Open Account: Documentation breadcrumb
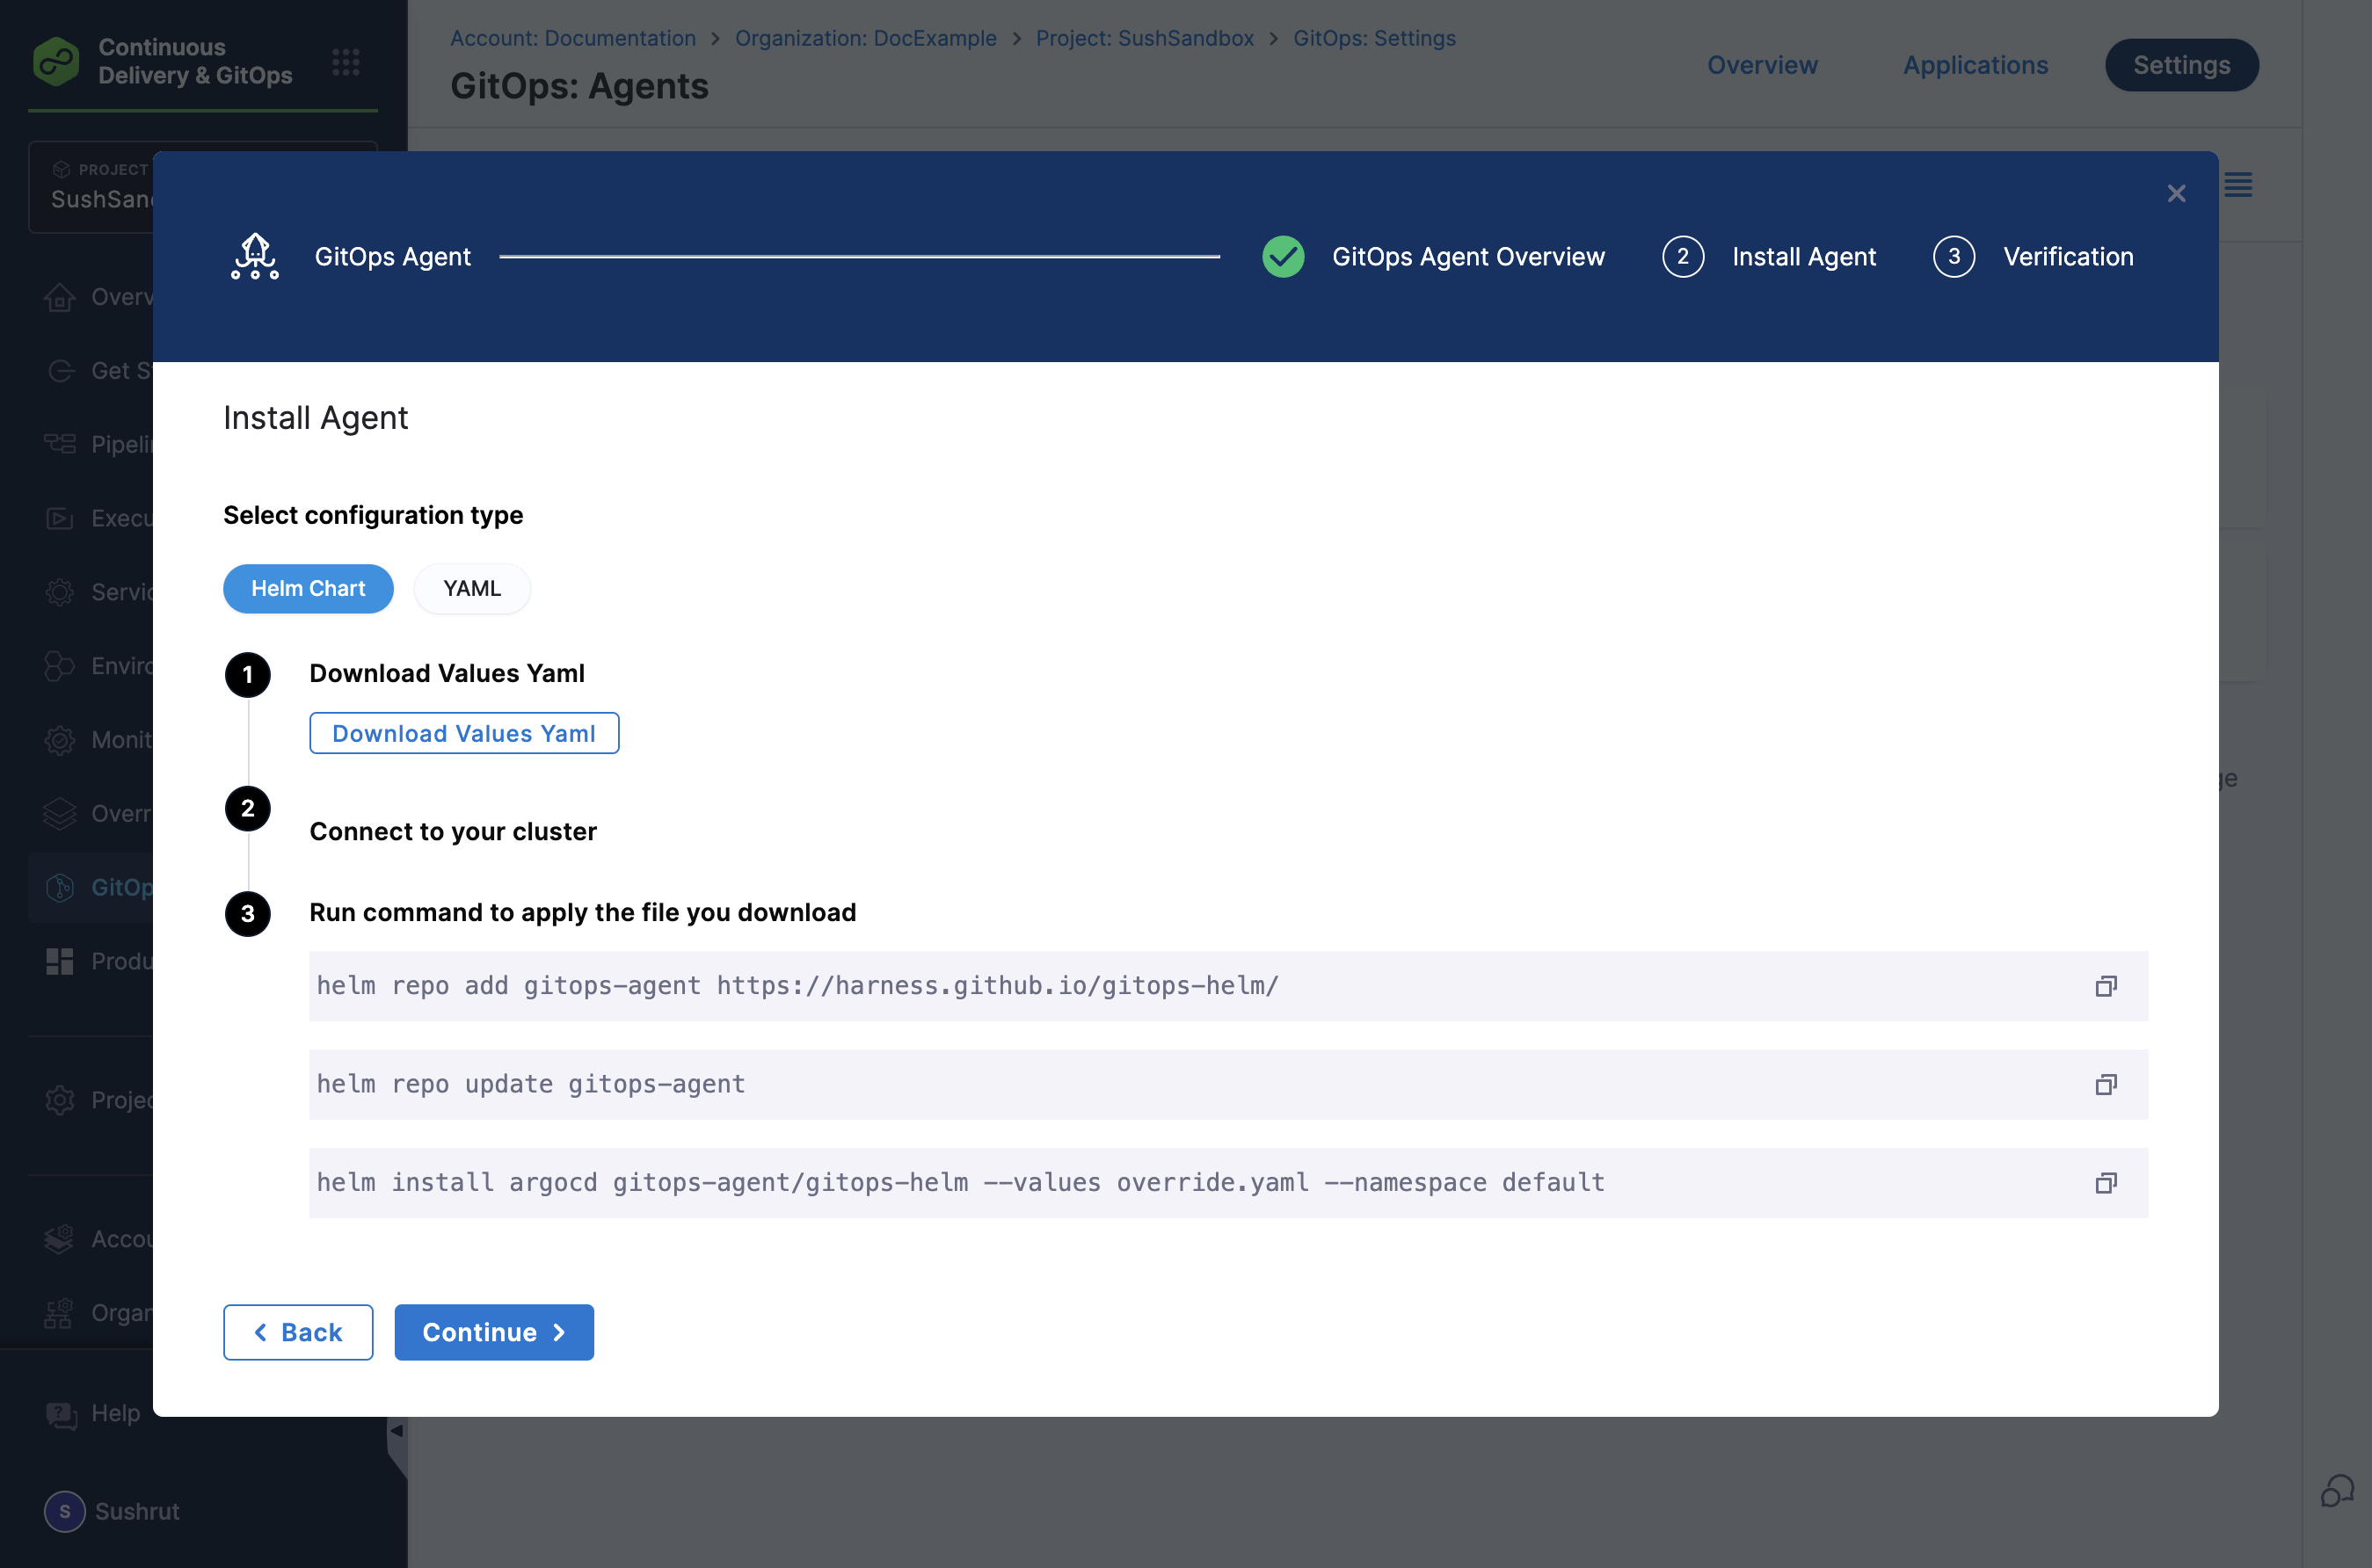The image size is (2372, 1568). (x=573, y=38)
